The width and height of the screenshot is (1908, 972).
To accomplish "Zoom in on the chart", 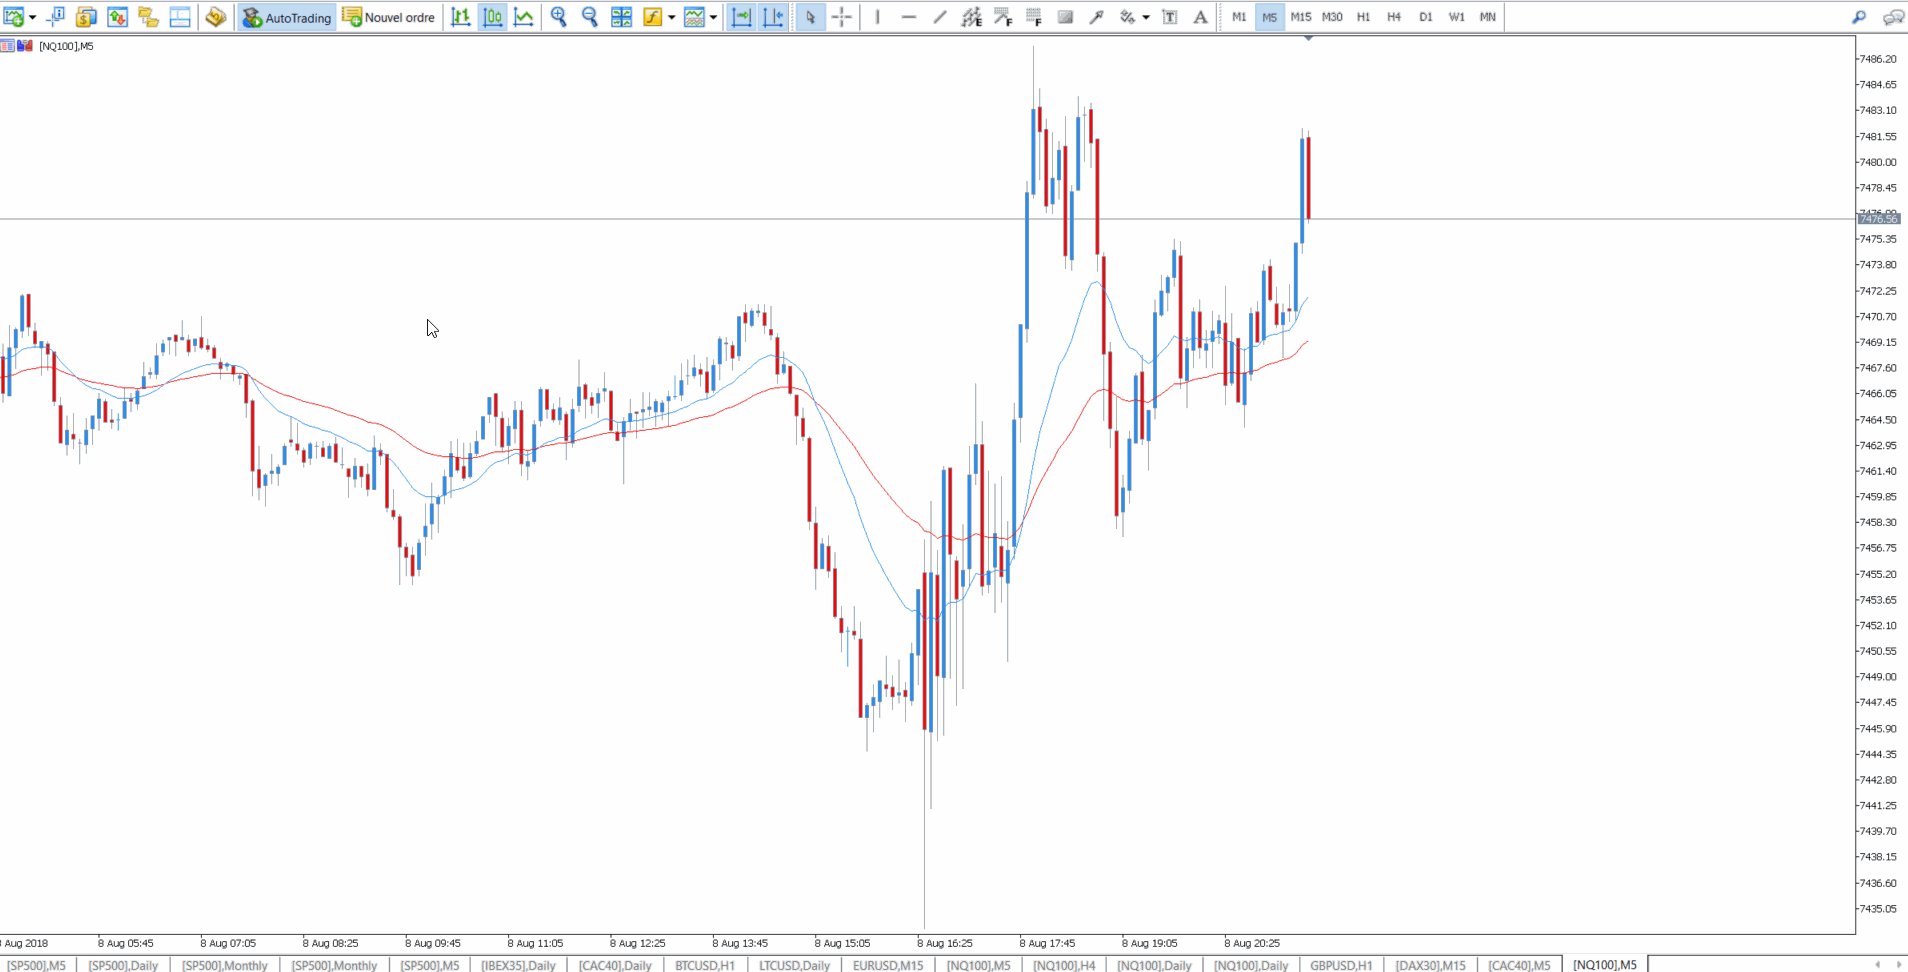I will 558,17.
